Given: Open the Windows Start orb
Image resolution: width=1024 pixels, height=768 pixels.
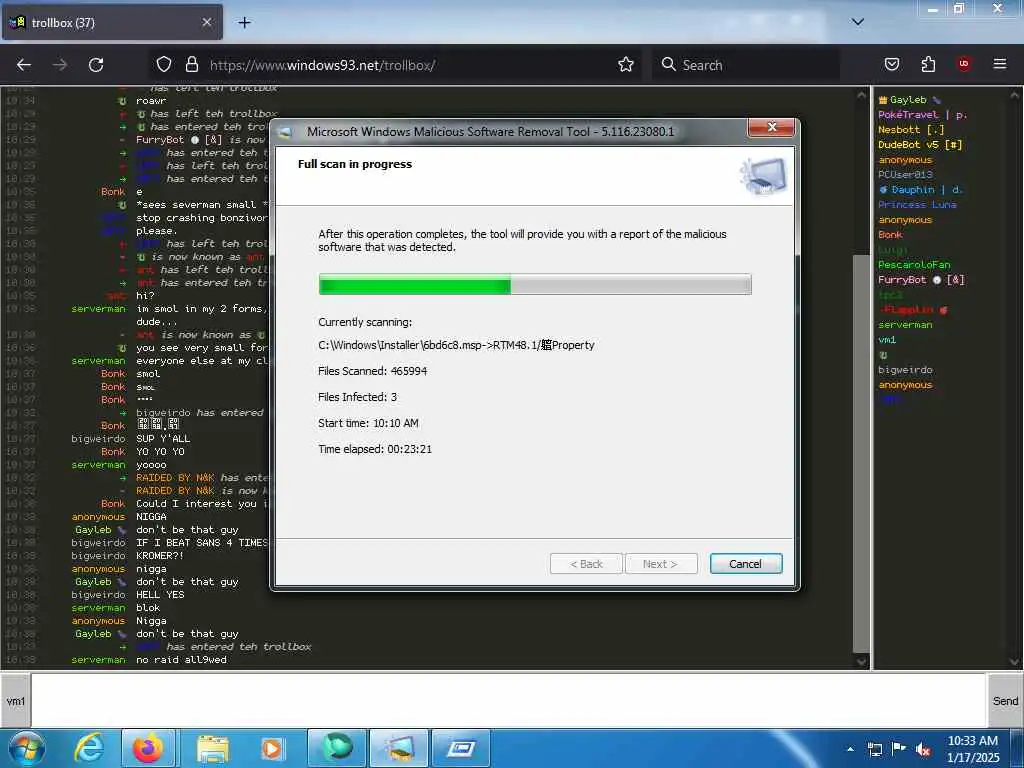Looking at the screenshot, I should tap(26, 748).
